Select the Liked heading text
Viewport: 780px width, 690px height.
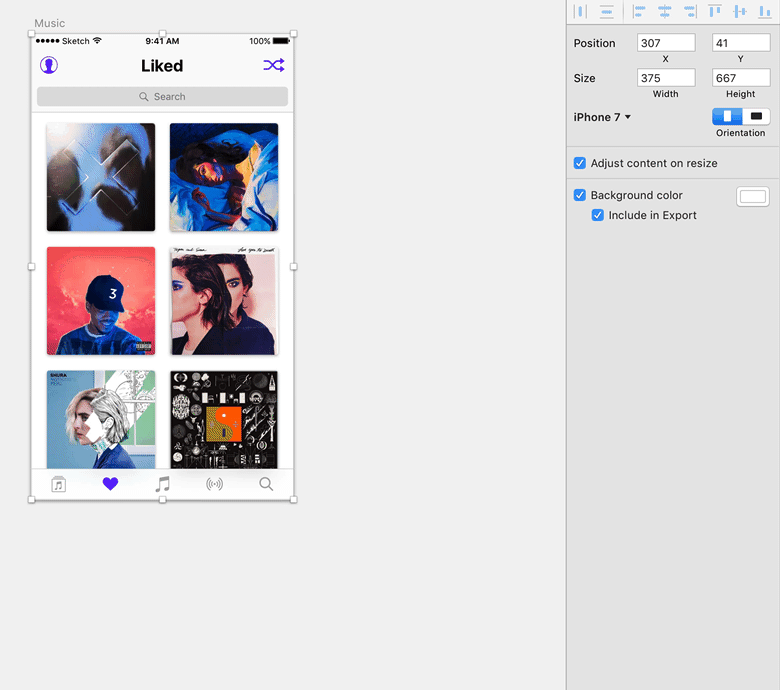click(162, 66)
